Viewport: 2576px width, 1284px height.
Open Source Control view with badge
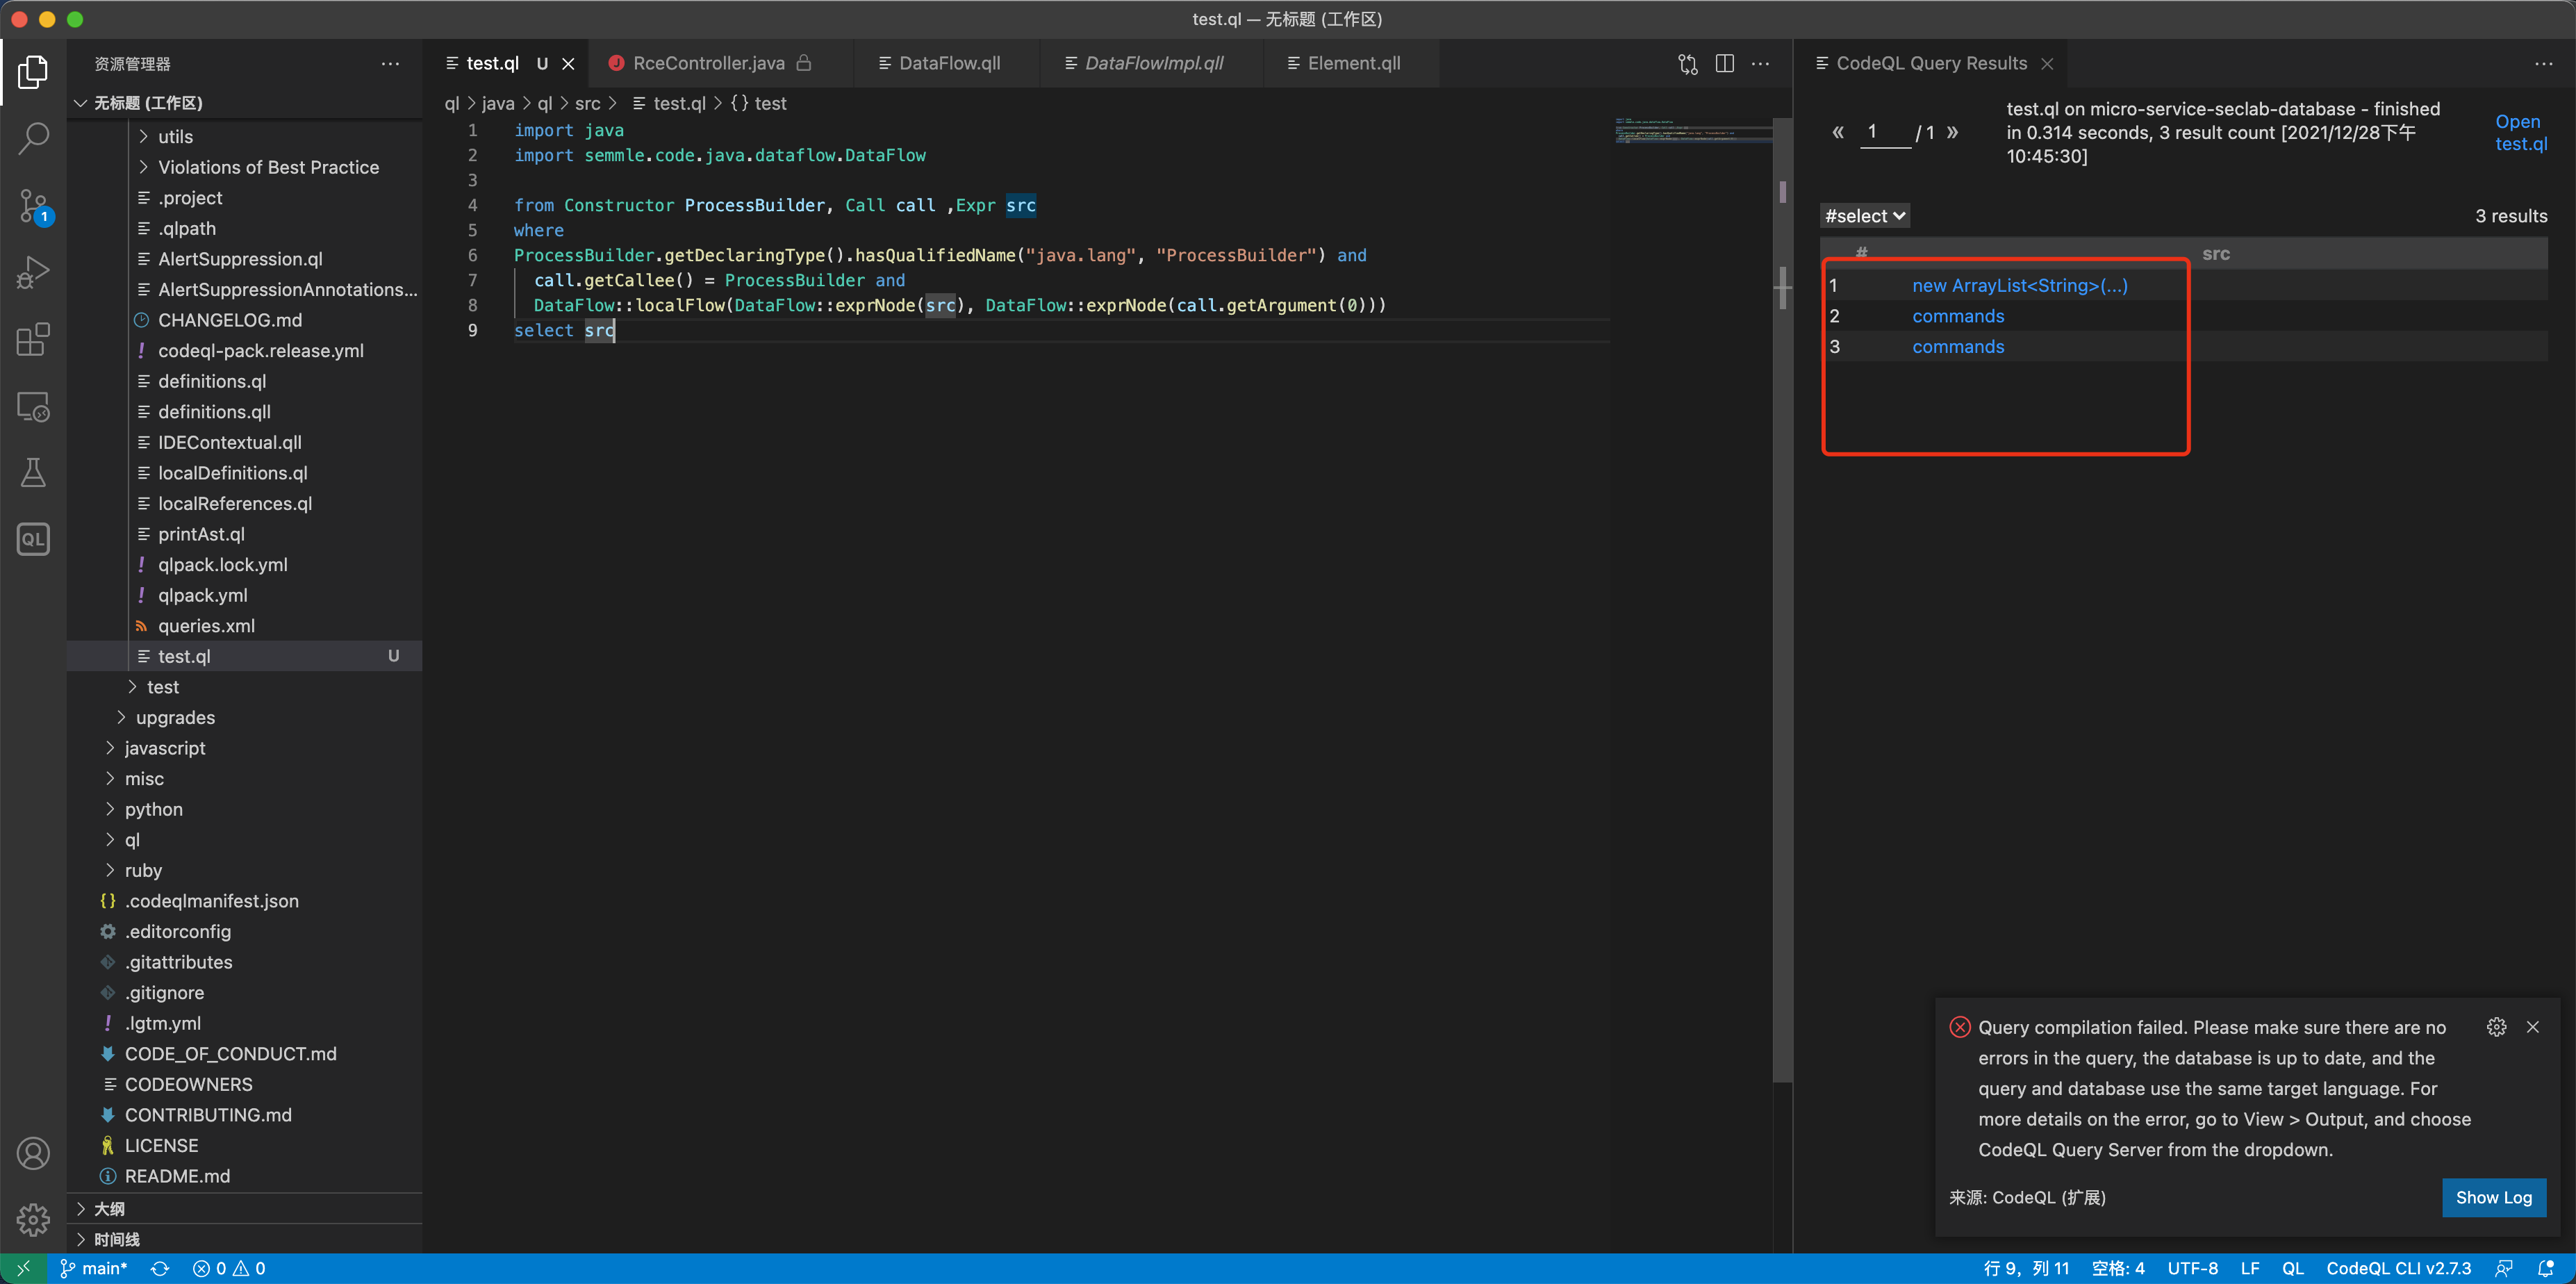click(33, 206)
